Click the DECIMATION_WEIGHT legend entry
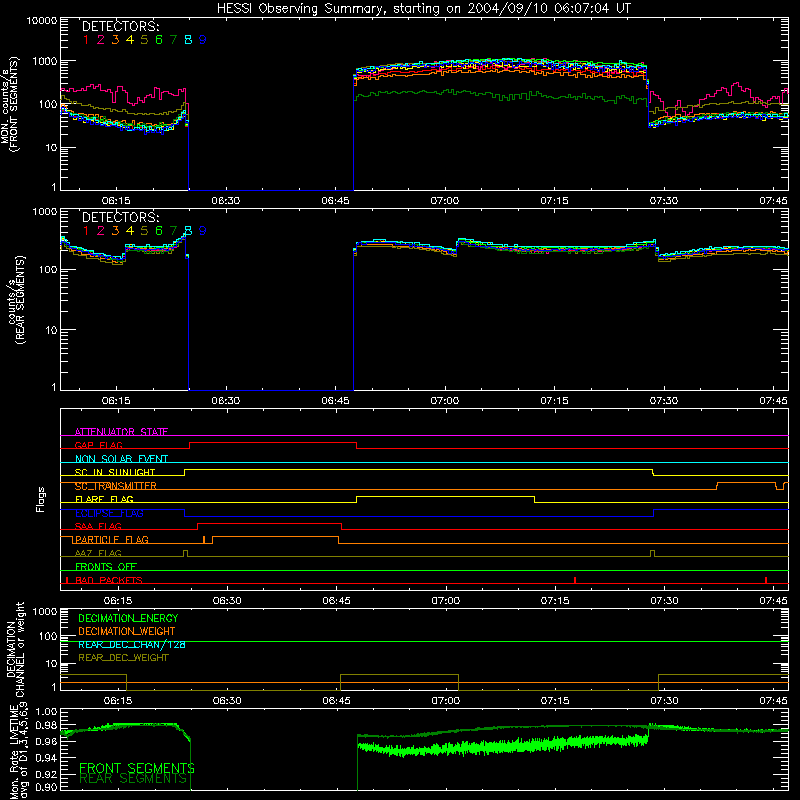Viewport: 800px width, 800px height. click(x=127, y=632)
